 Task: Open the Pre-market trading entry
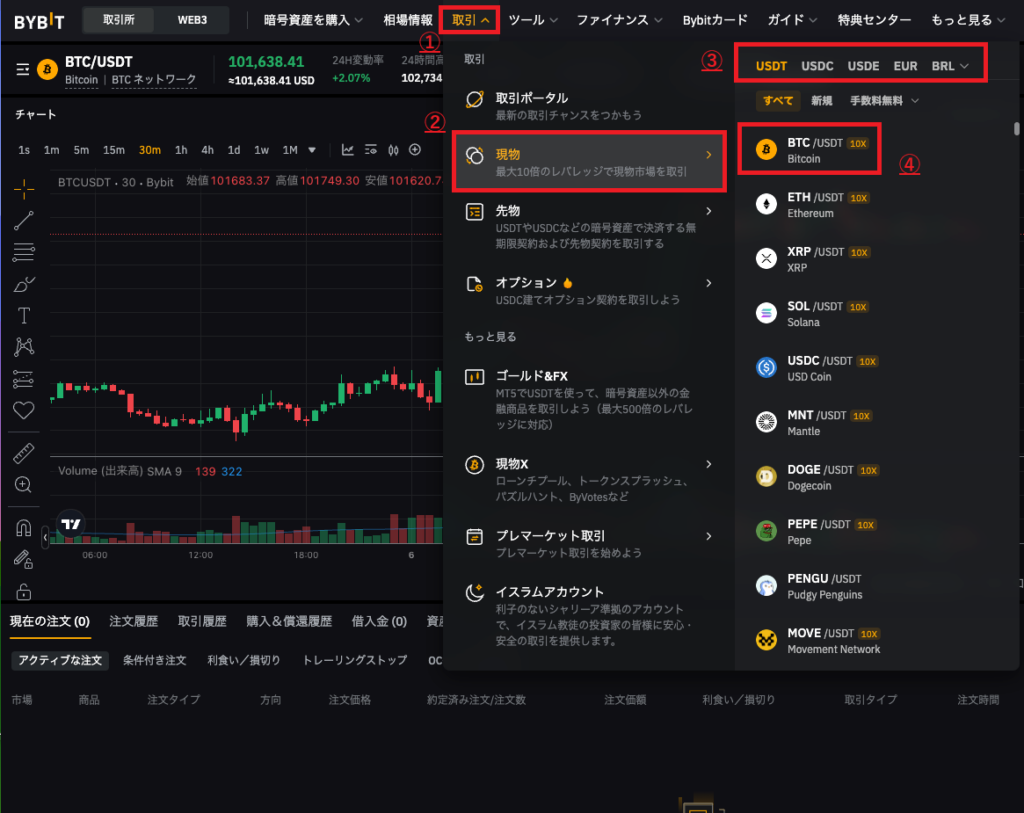[x=589, y=543]
